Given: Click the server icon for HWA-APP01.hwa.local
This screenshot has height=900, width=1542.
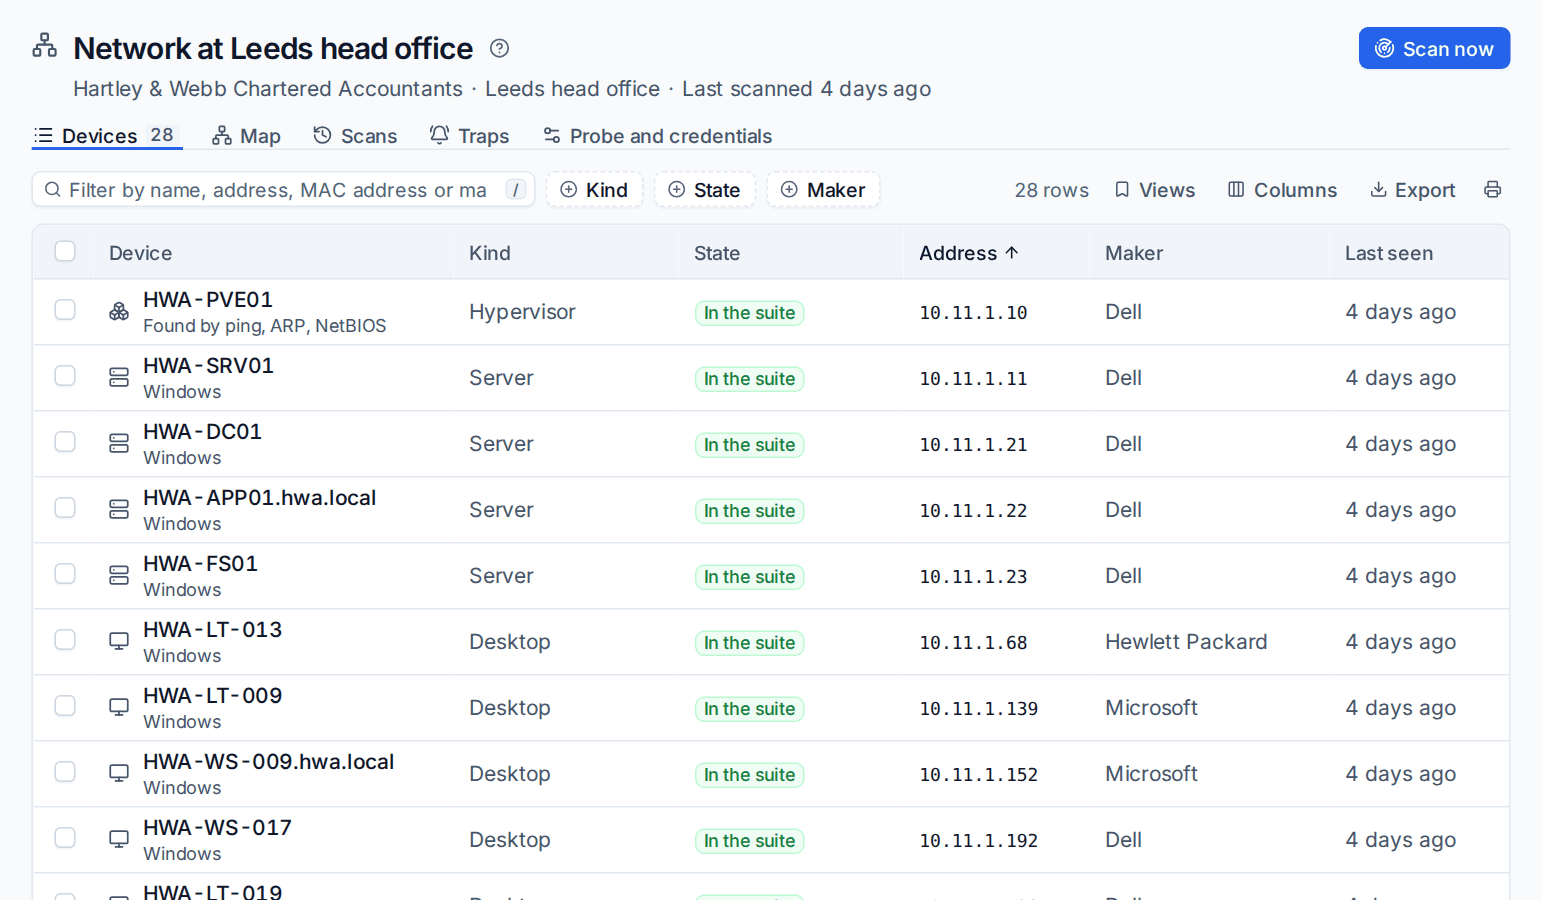Looking at the screenshot, I should (x=119, y=510).
